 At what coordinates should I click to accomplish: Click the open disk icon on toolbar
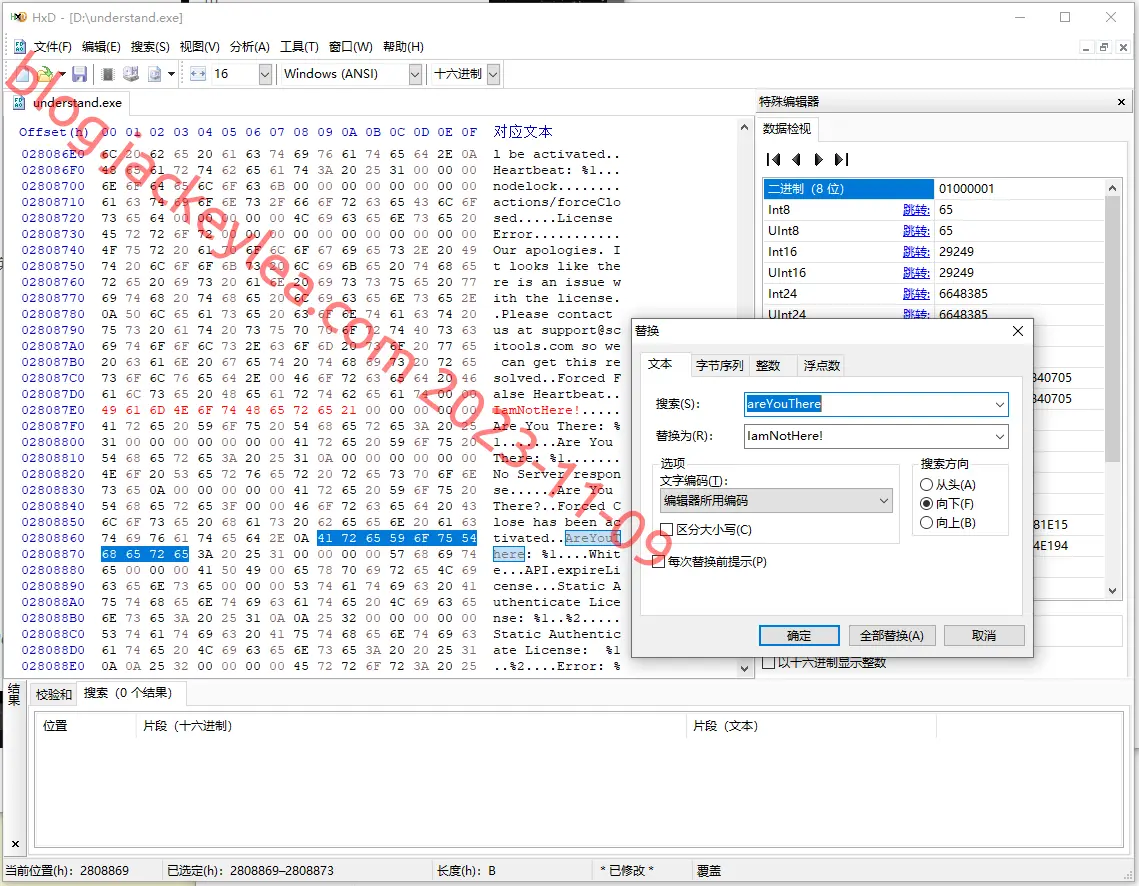(x=129, y=74)
